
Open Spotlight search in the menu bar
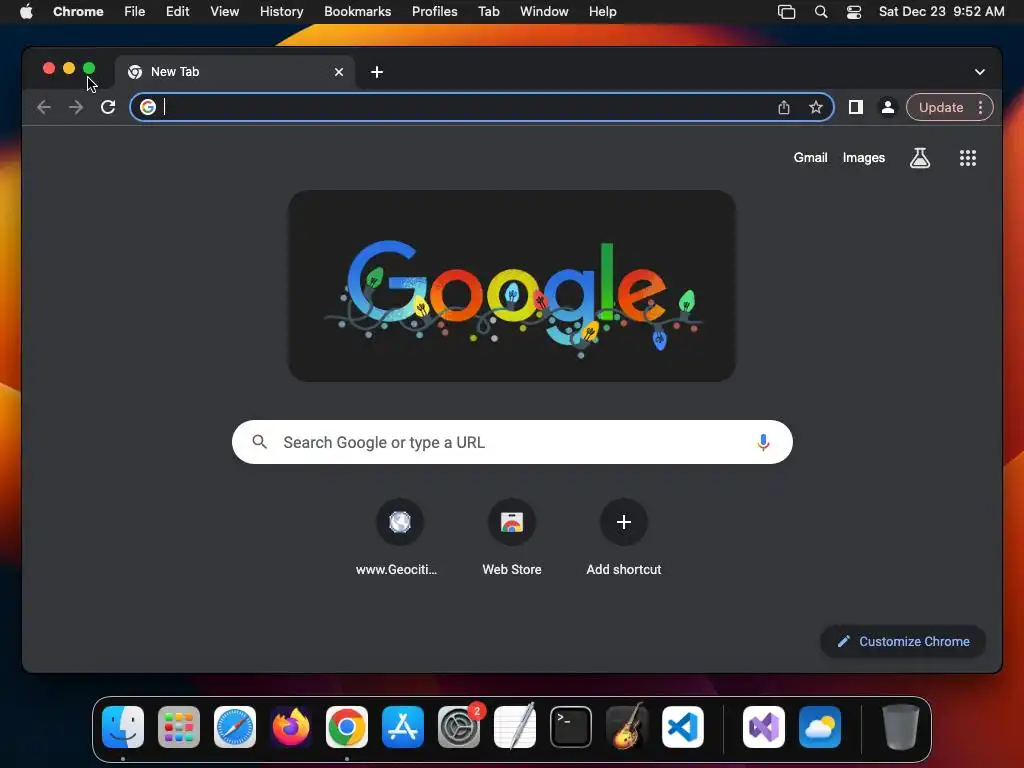pos(821,11)
